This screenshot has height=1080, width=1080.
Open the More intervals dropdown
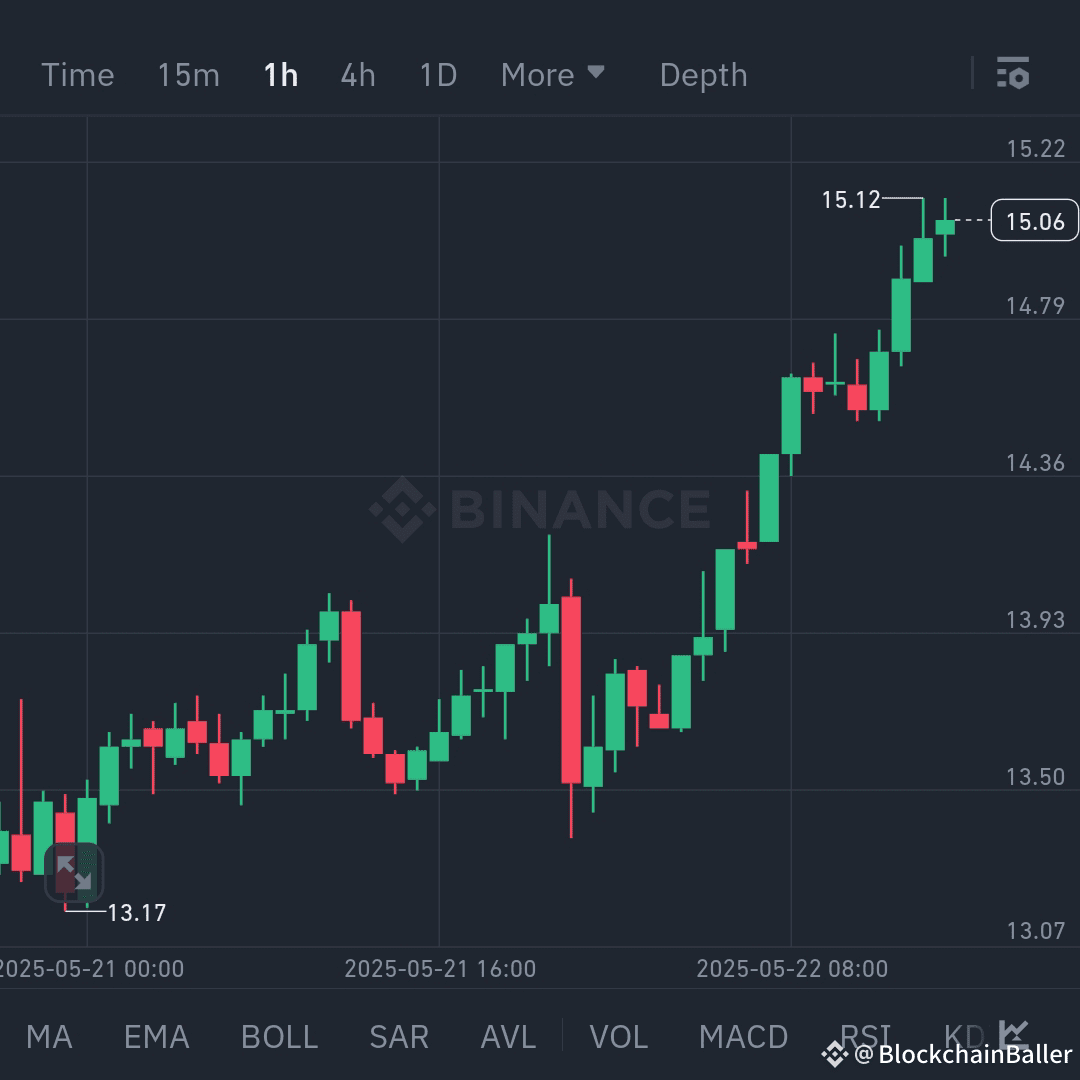(553, 74)
